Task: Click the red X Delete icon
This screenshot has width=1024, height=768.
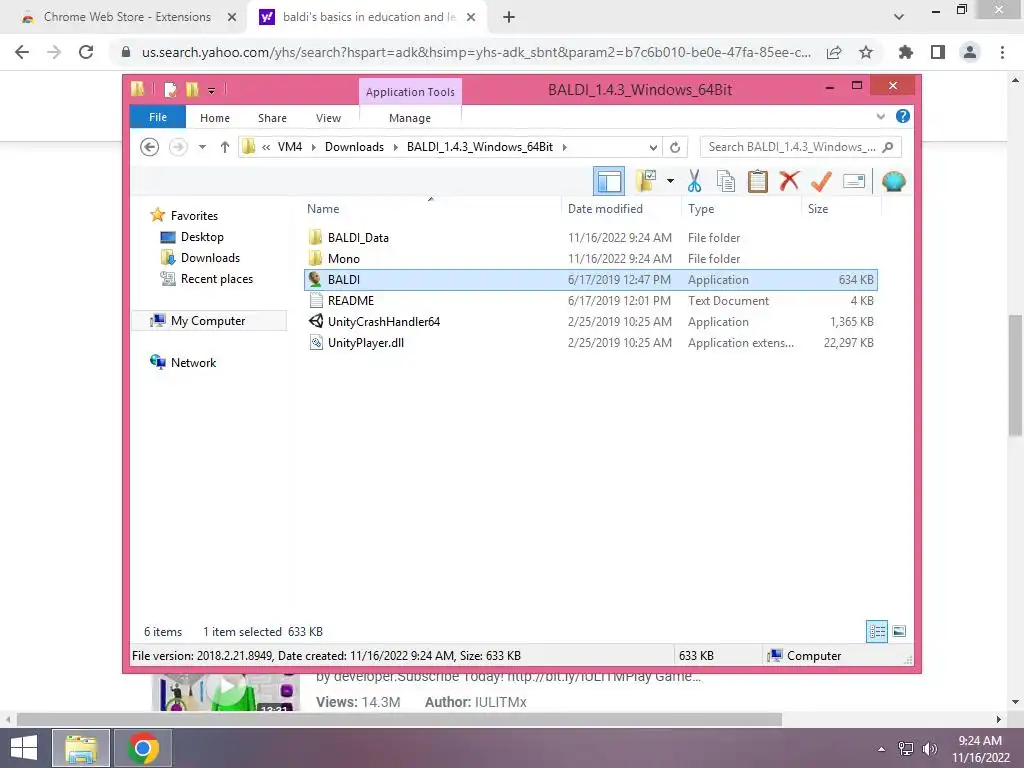Action: [x=790, y=180]
